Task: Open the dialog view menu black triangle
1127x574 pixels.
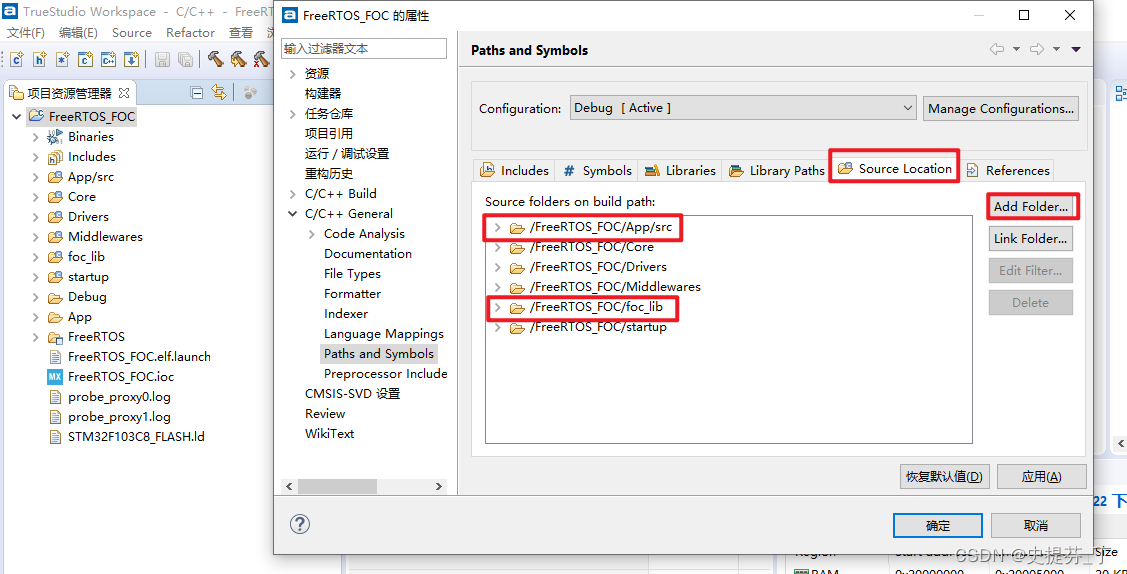Action: tap(1076, 50)
